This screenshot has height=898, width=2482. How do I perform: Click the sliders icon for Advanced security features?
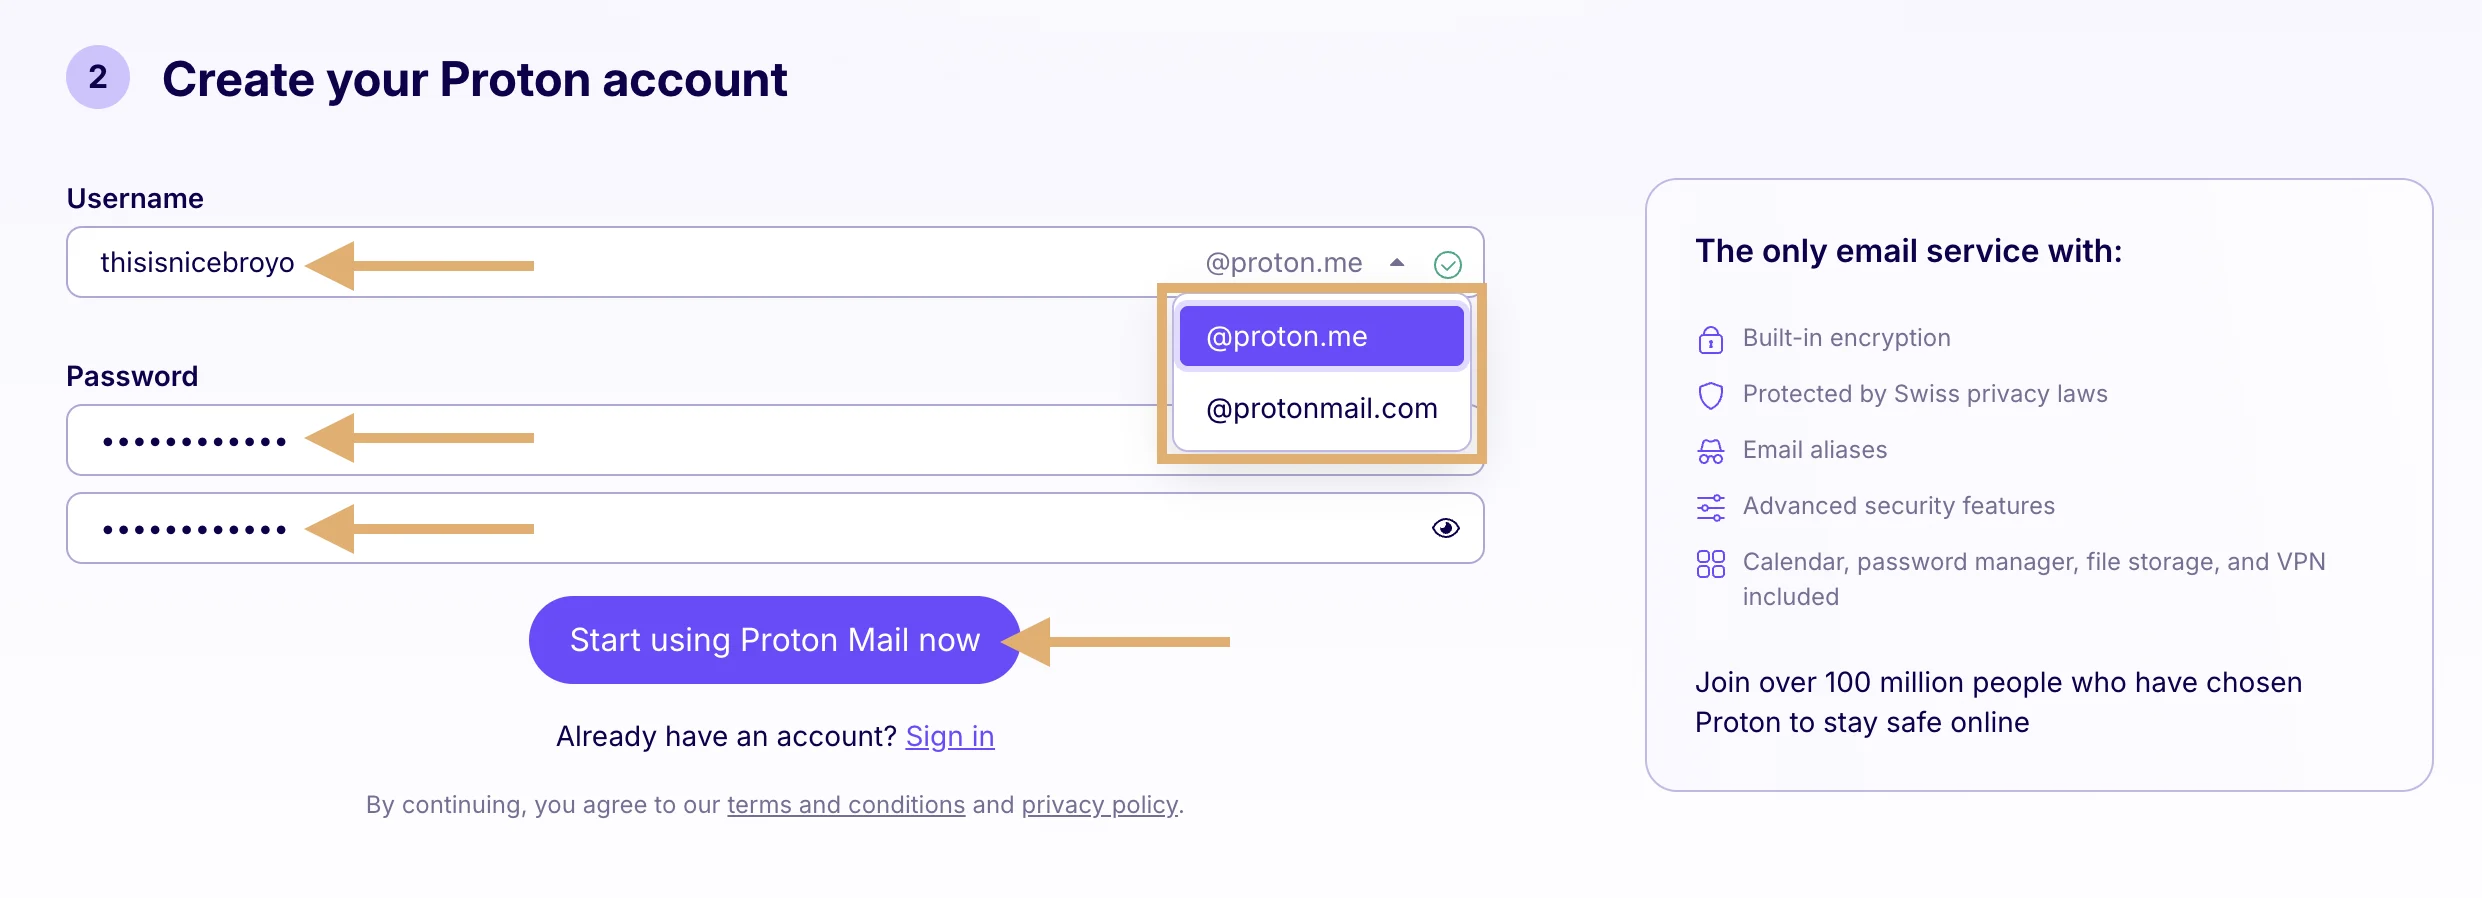click(1710, 508)
